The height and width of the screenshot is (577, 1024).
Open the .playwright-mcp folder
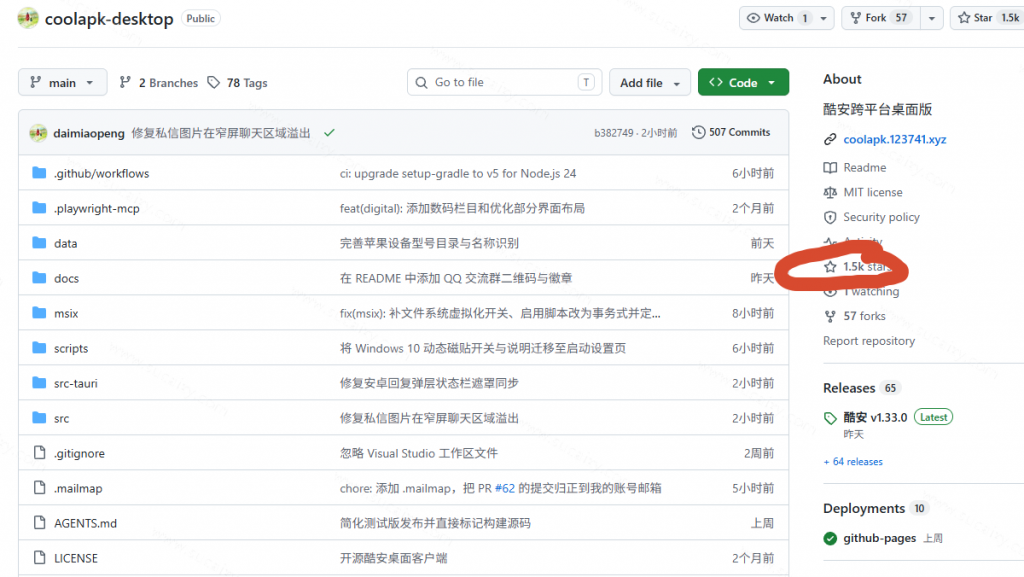(97, 209)
